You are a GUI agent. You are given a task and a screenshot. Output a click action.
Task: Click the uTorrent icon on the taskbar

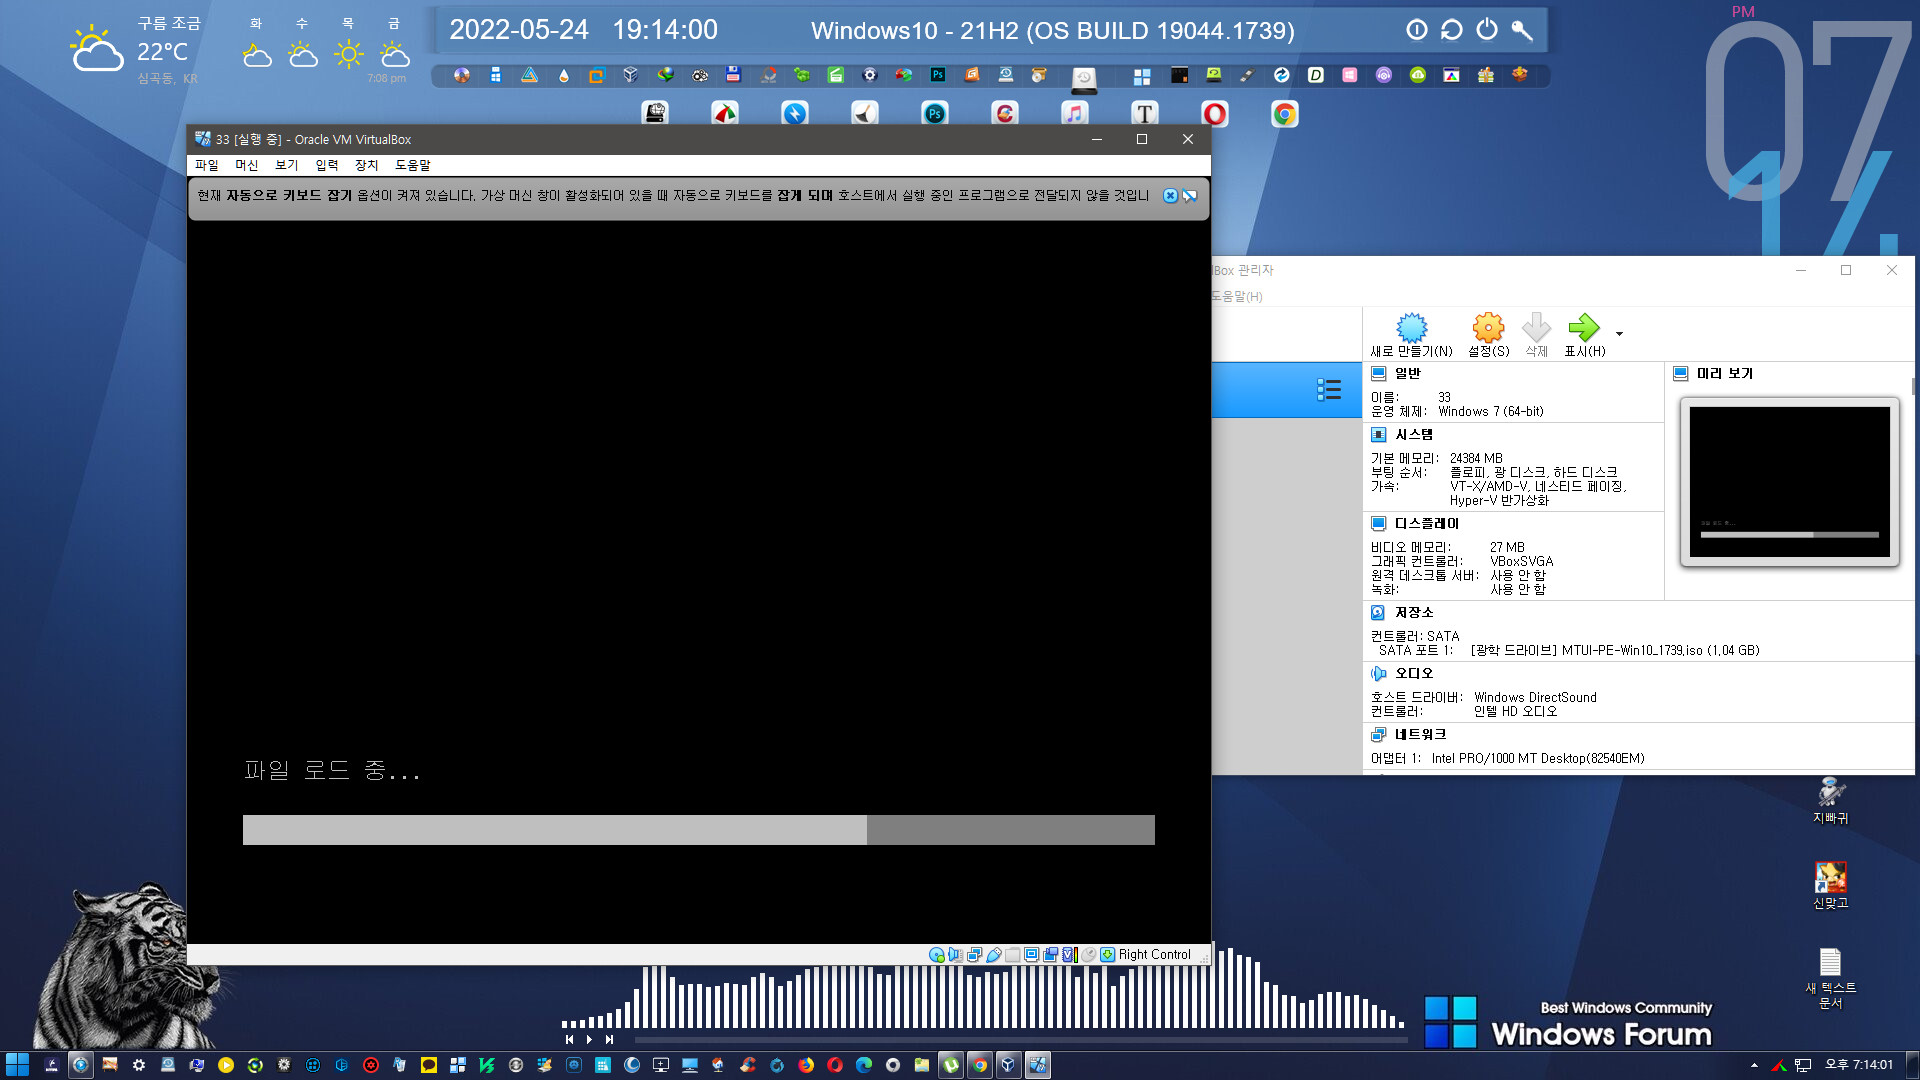(x=950, y=1065)
